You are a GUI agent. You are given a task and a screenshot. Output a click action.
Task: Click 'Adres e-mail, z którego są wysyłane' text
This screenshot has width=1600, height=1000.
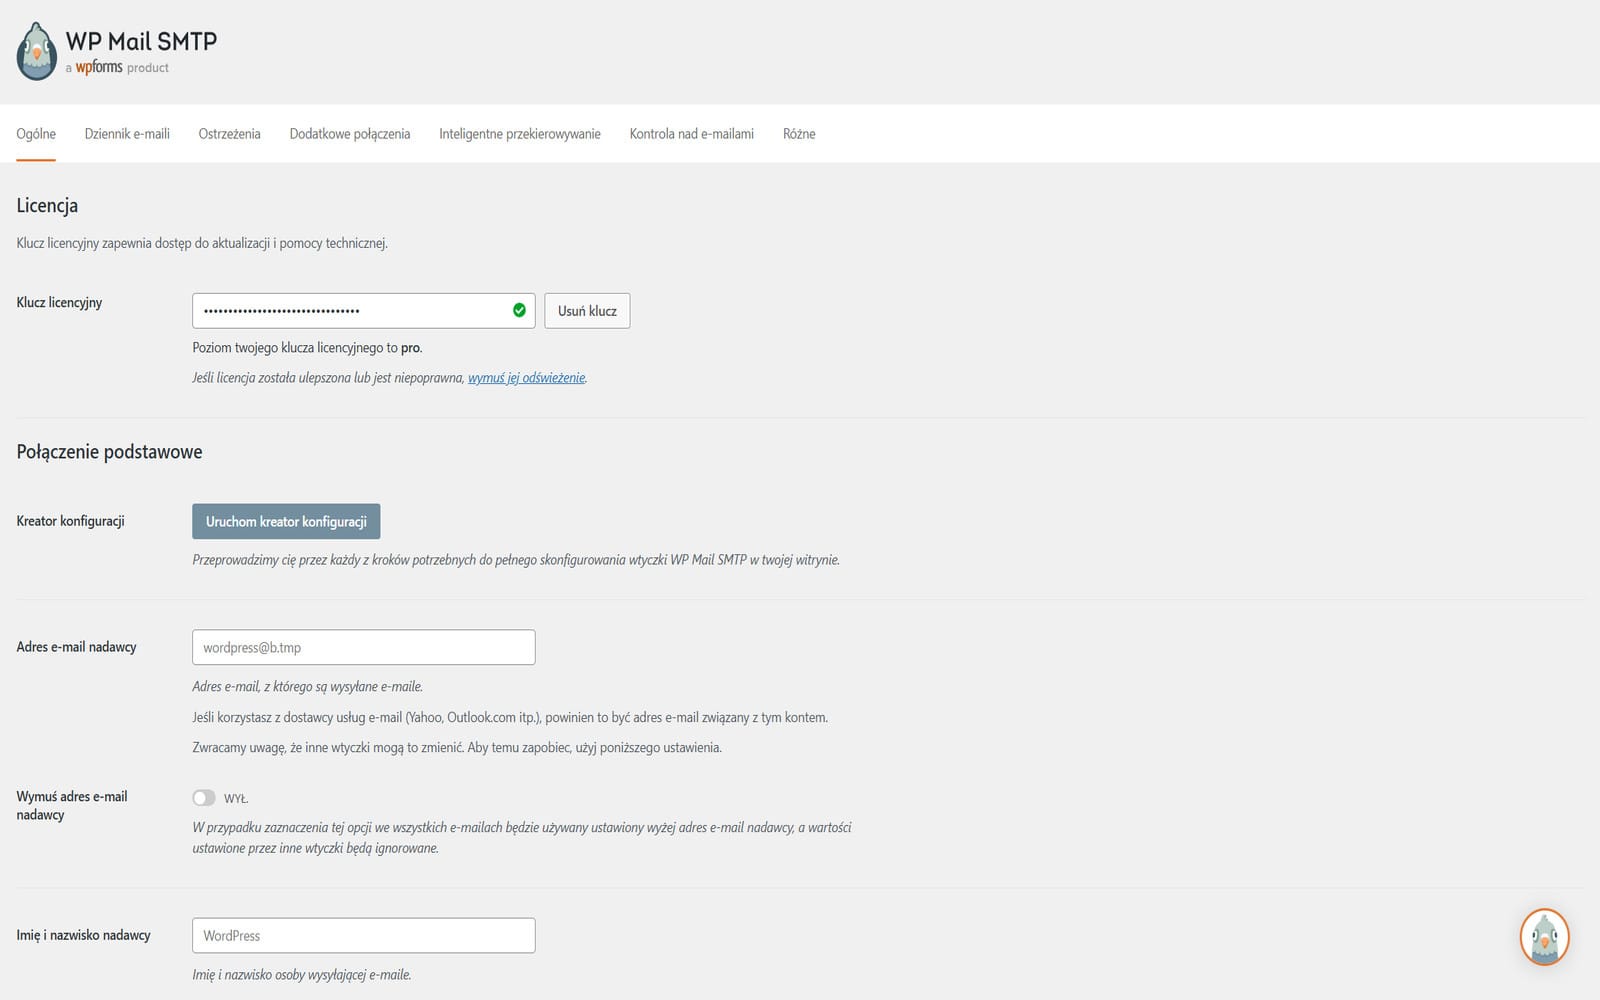click(x=307, y=687)
